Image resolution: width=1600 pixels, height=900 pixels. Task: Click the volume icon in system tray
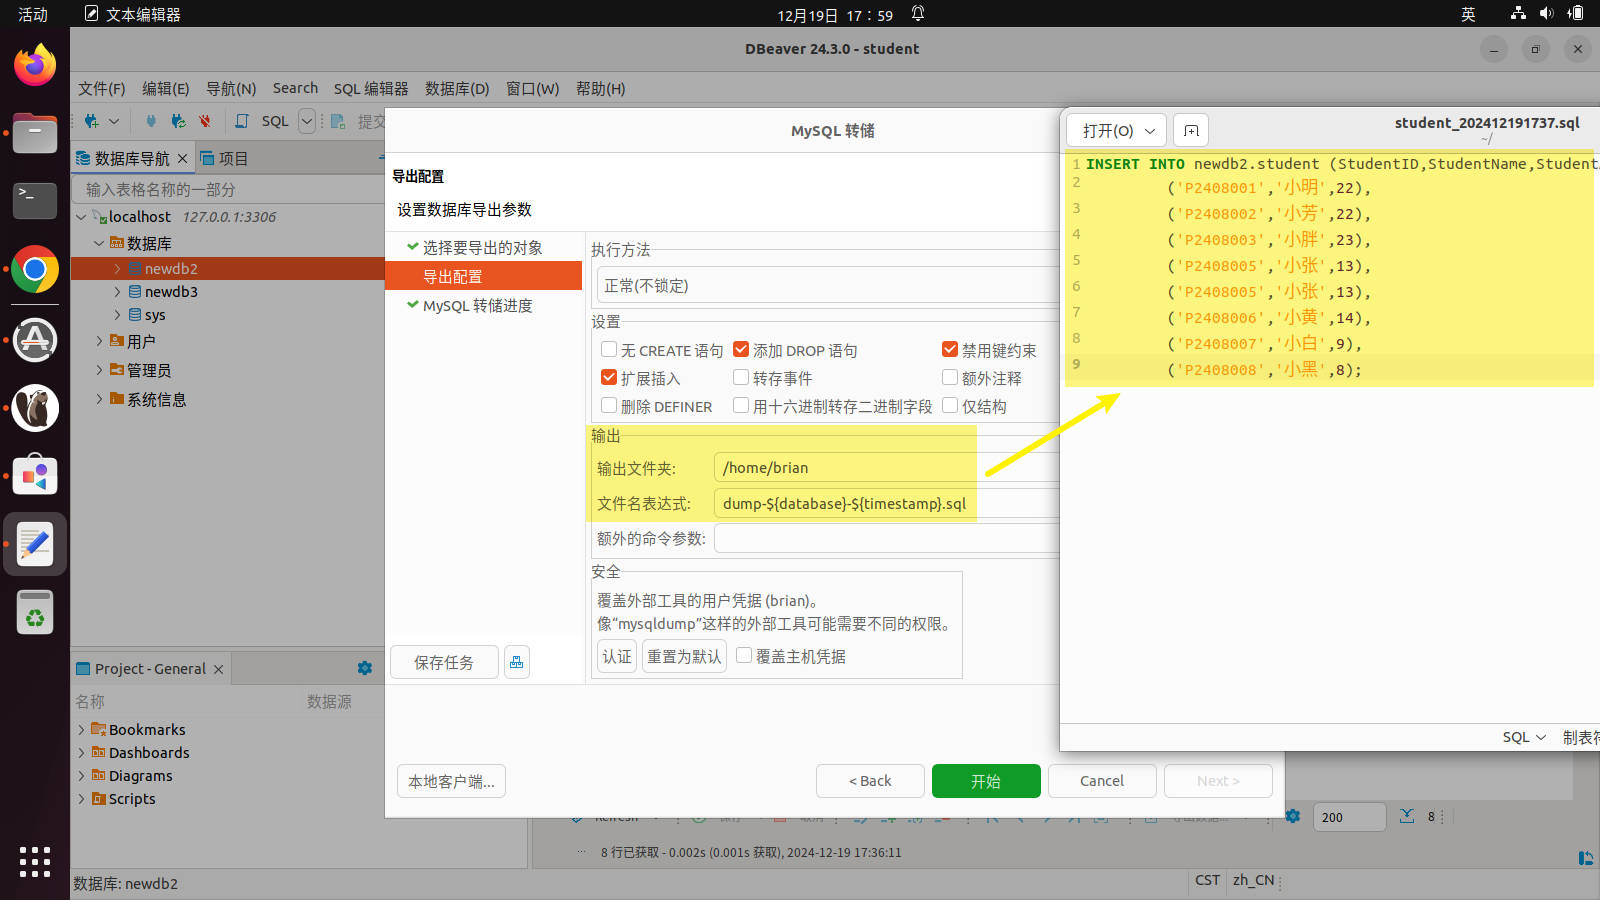pos(1546,14)
